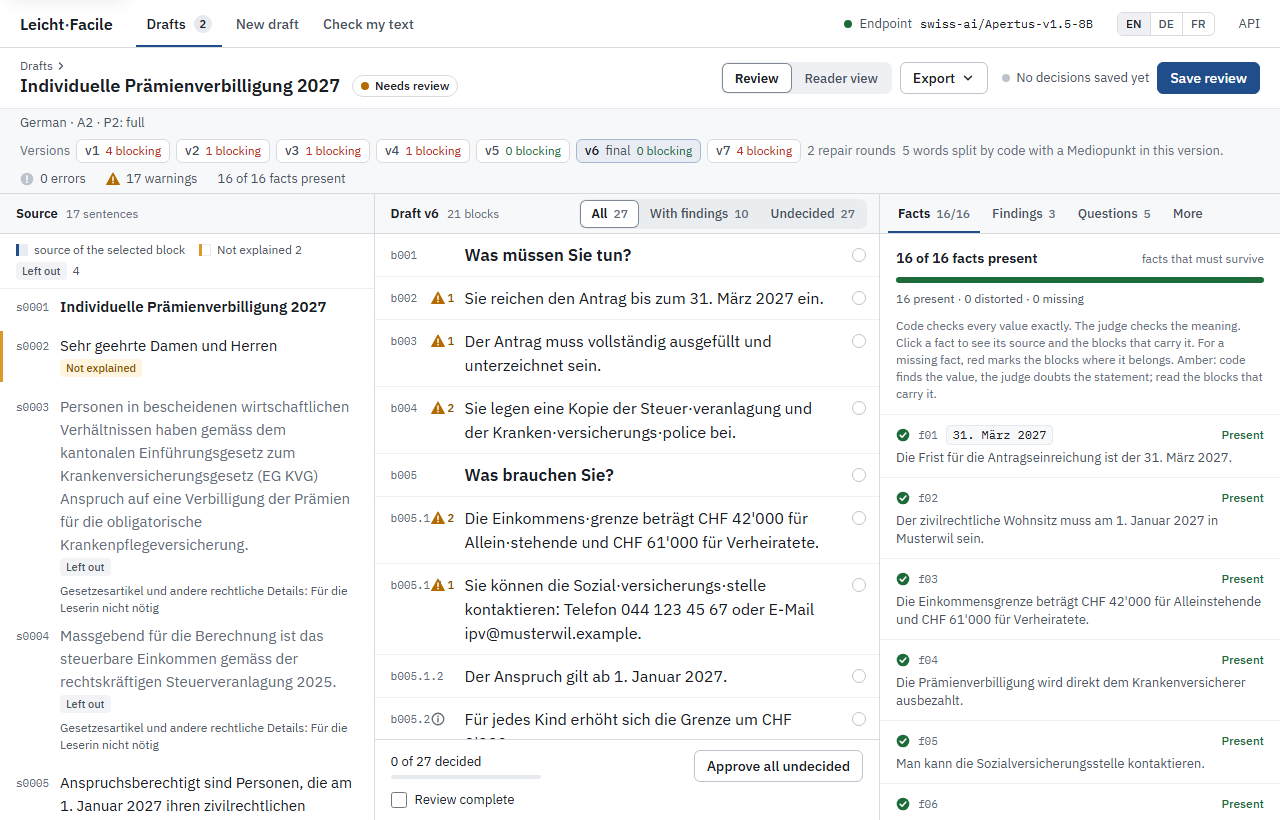1280x820 pixels.
Task: Click the warning triangle next to 17 warnings
Action: (113, 179)
